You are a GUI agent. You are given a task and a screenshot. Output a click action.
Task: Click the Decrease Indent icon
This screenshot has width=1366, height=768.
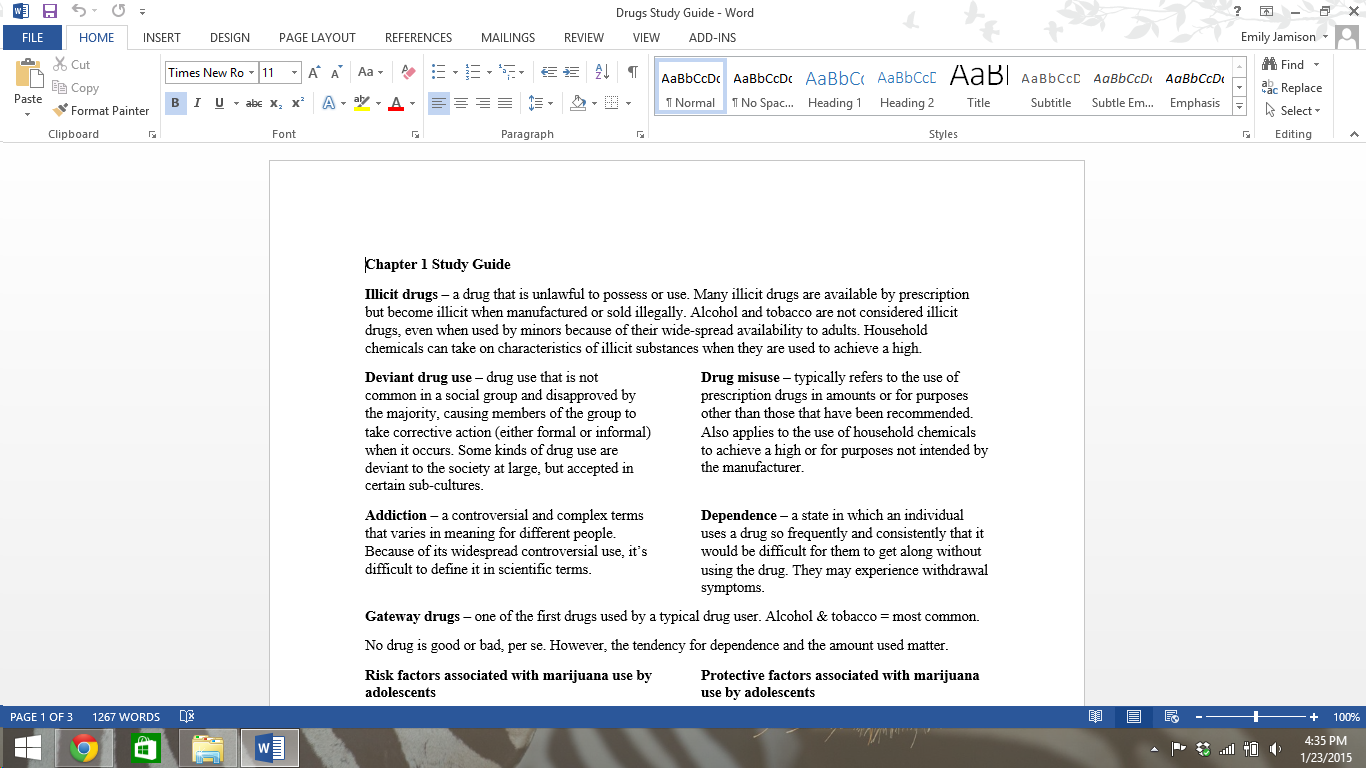click(x=548, y=72)
